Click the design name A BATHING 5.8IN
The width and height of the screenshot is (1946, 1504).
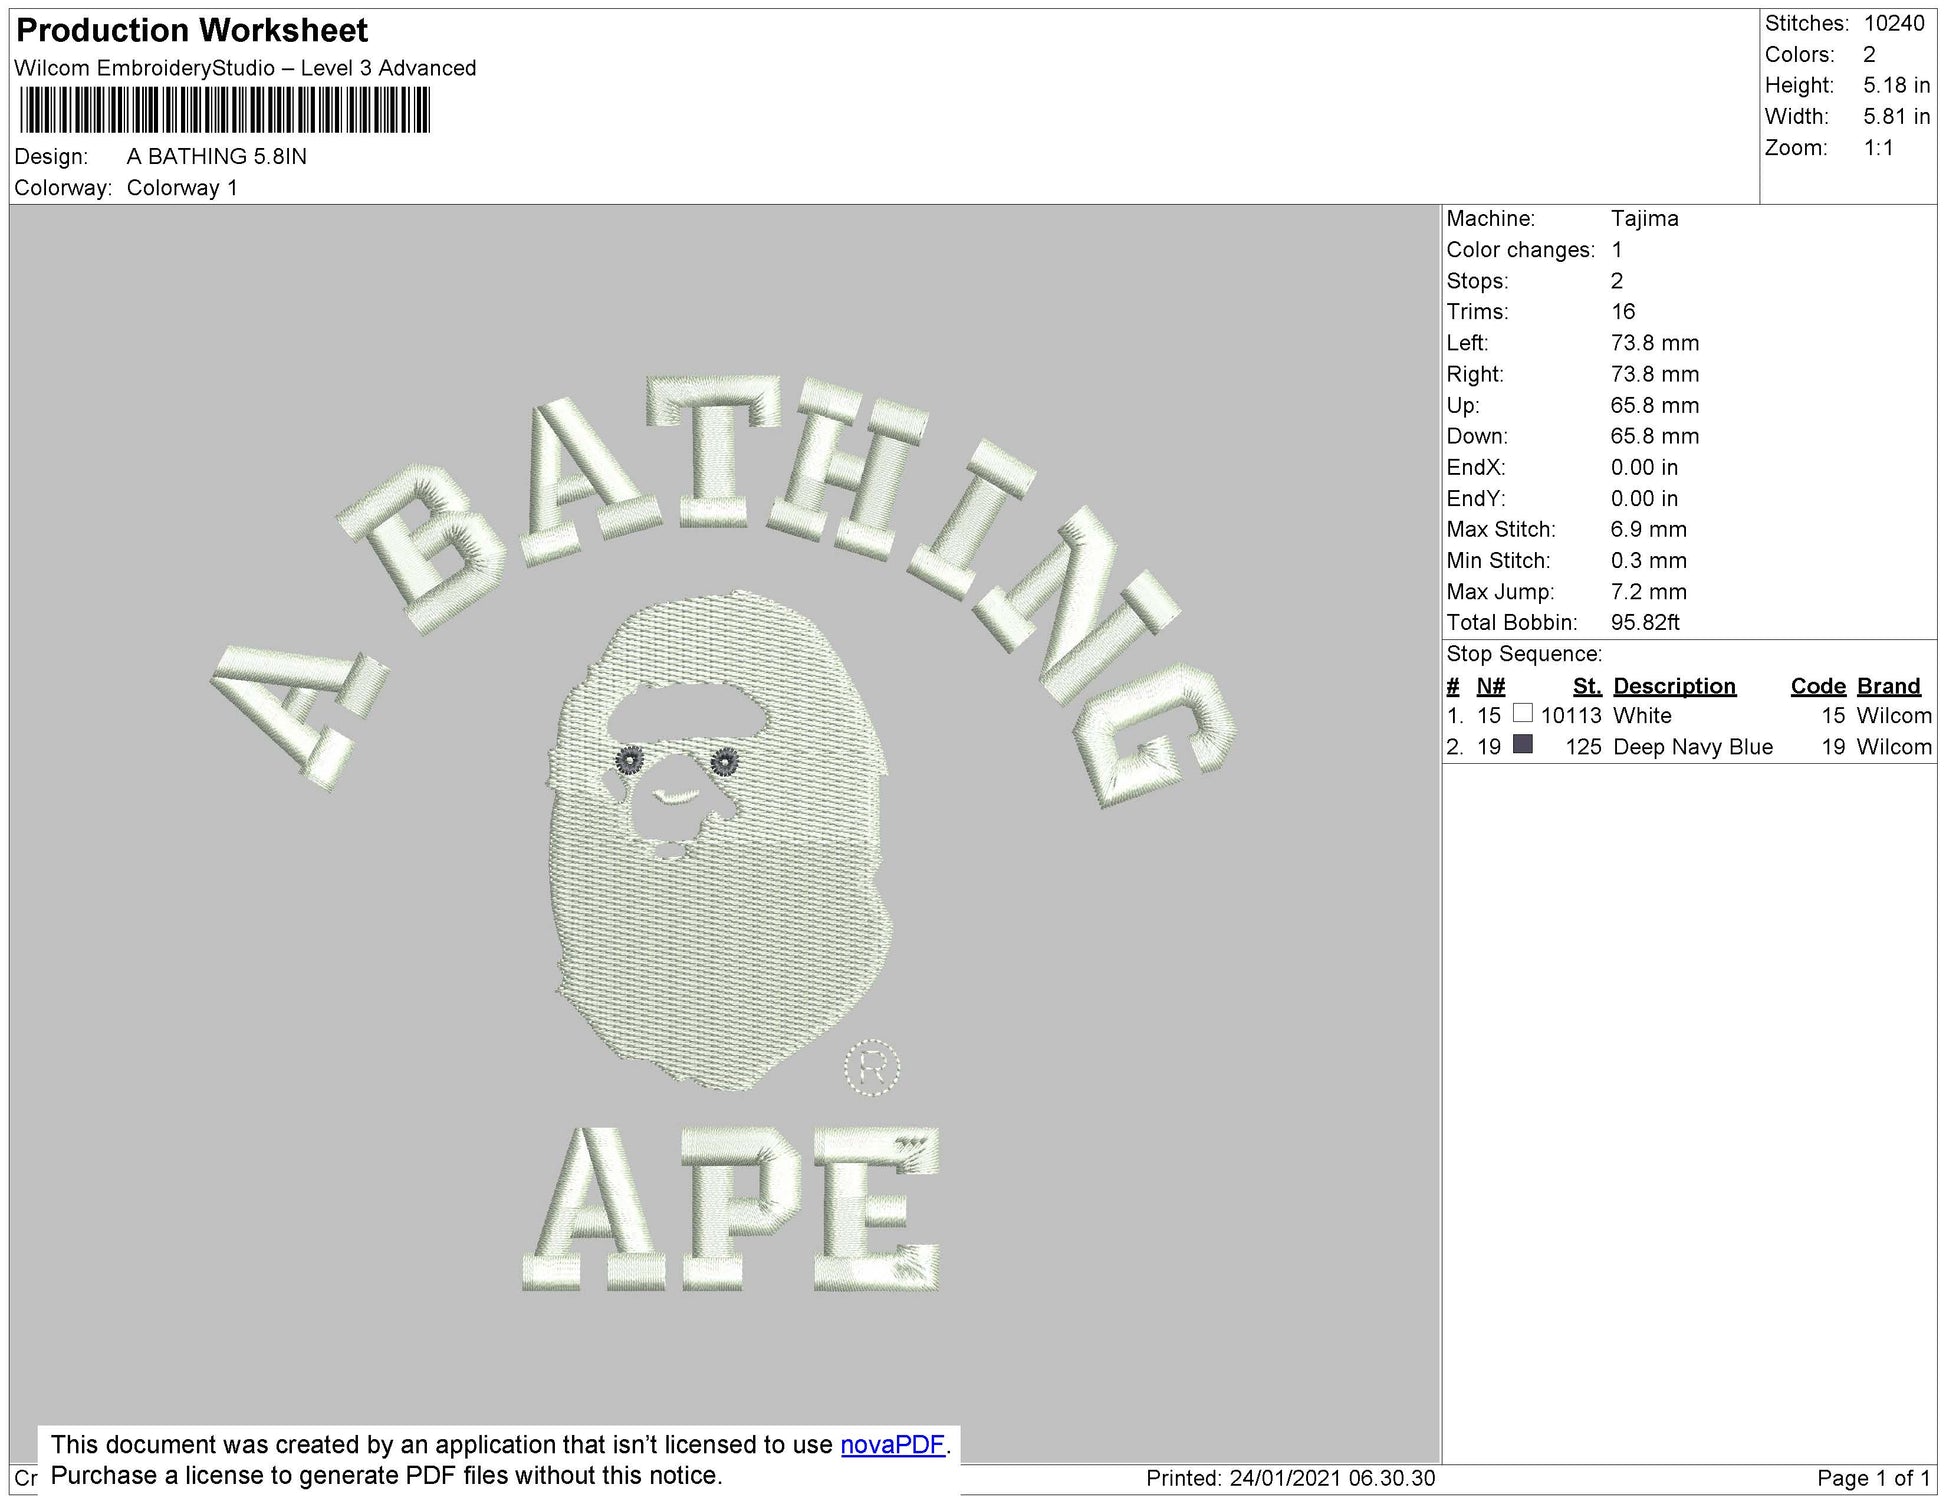pyautogui.click(x=216, y=156)
